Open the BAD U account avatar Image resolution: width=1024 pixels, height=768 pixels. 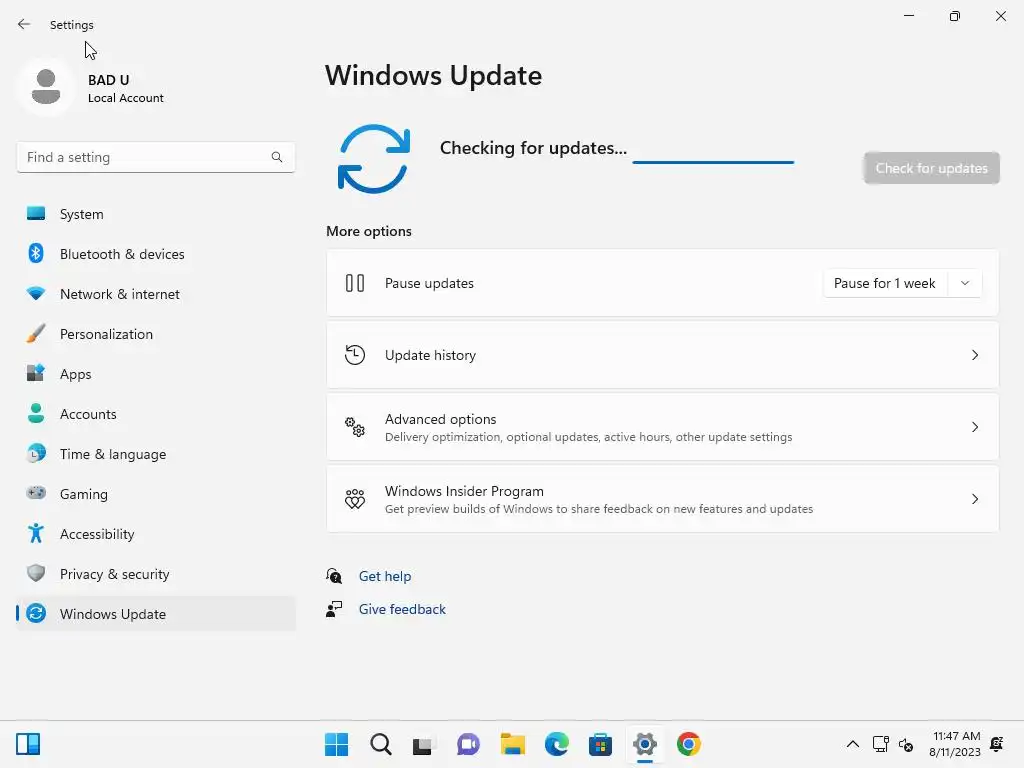46,87
